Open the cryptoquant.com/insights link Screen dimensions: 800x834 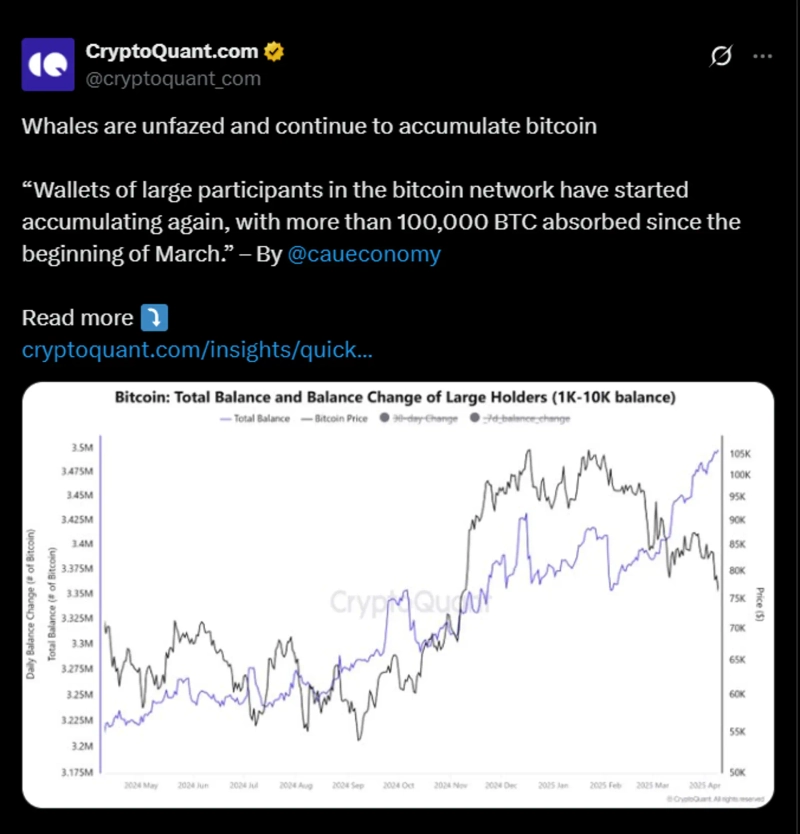[198, 350]
